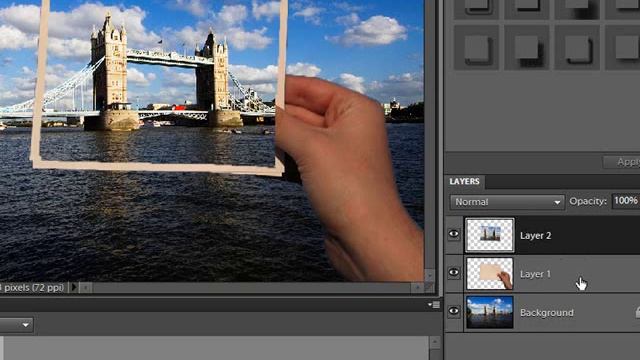
Task: Select the Background layer thumbnail
Action: tap(490, 312)
